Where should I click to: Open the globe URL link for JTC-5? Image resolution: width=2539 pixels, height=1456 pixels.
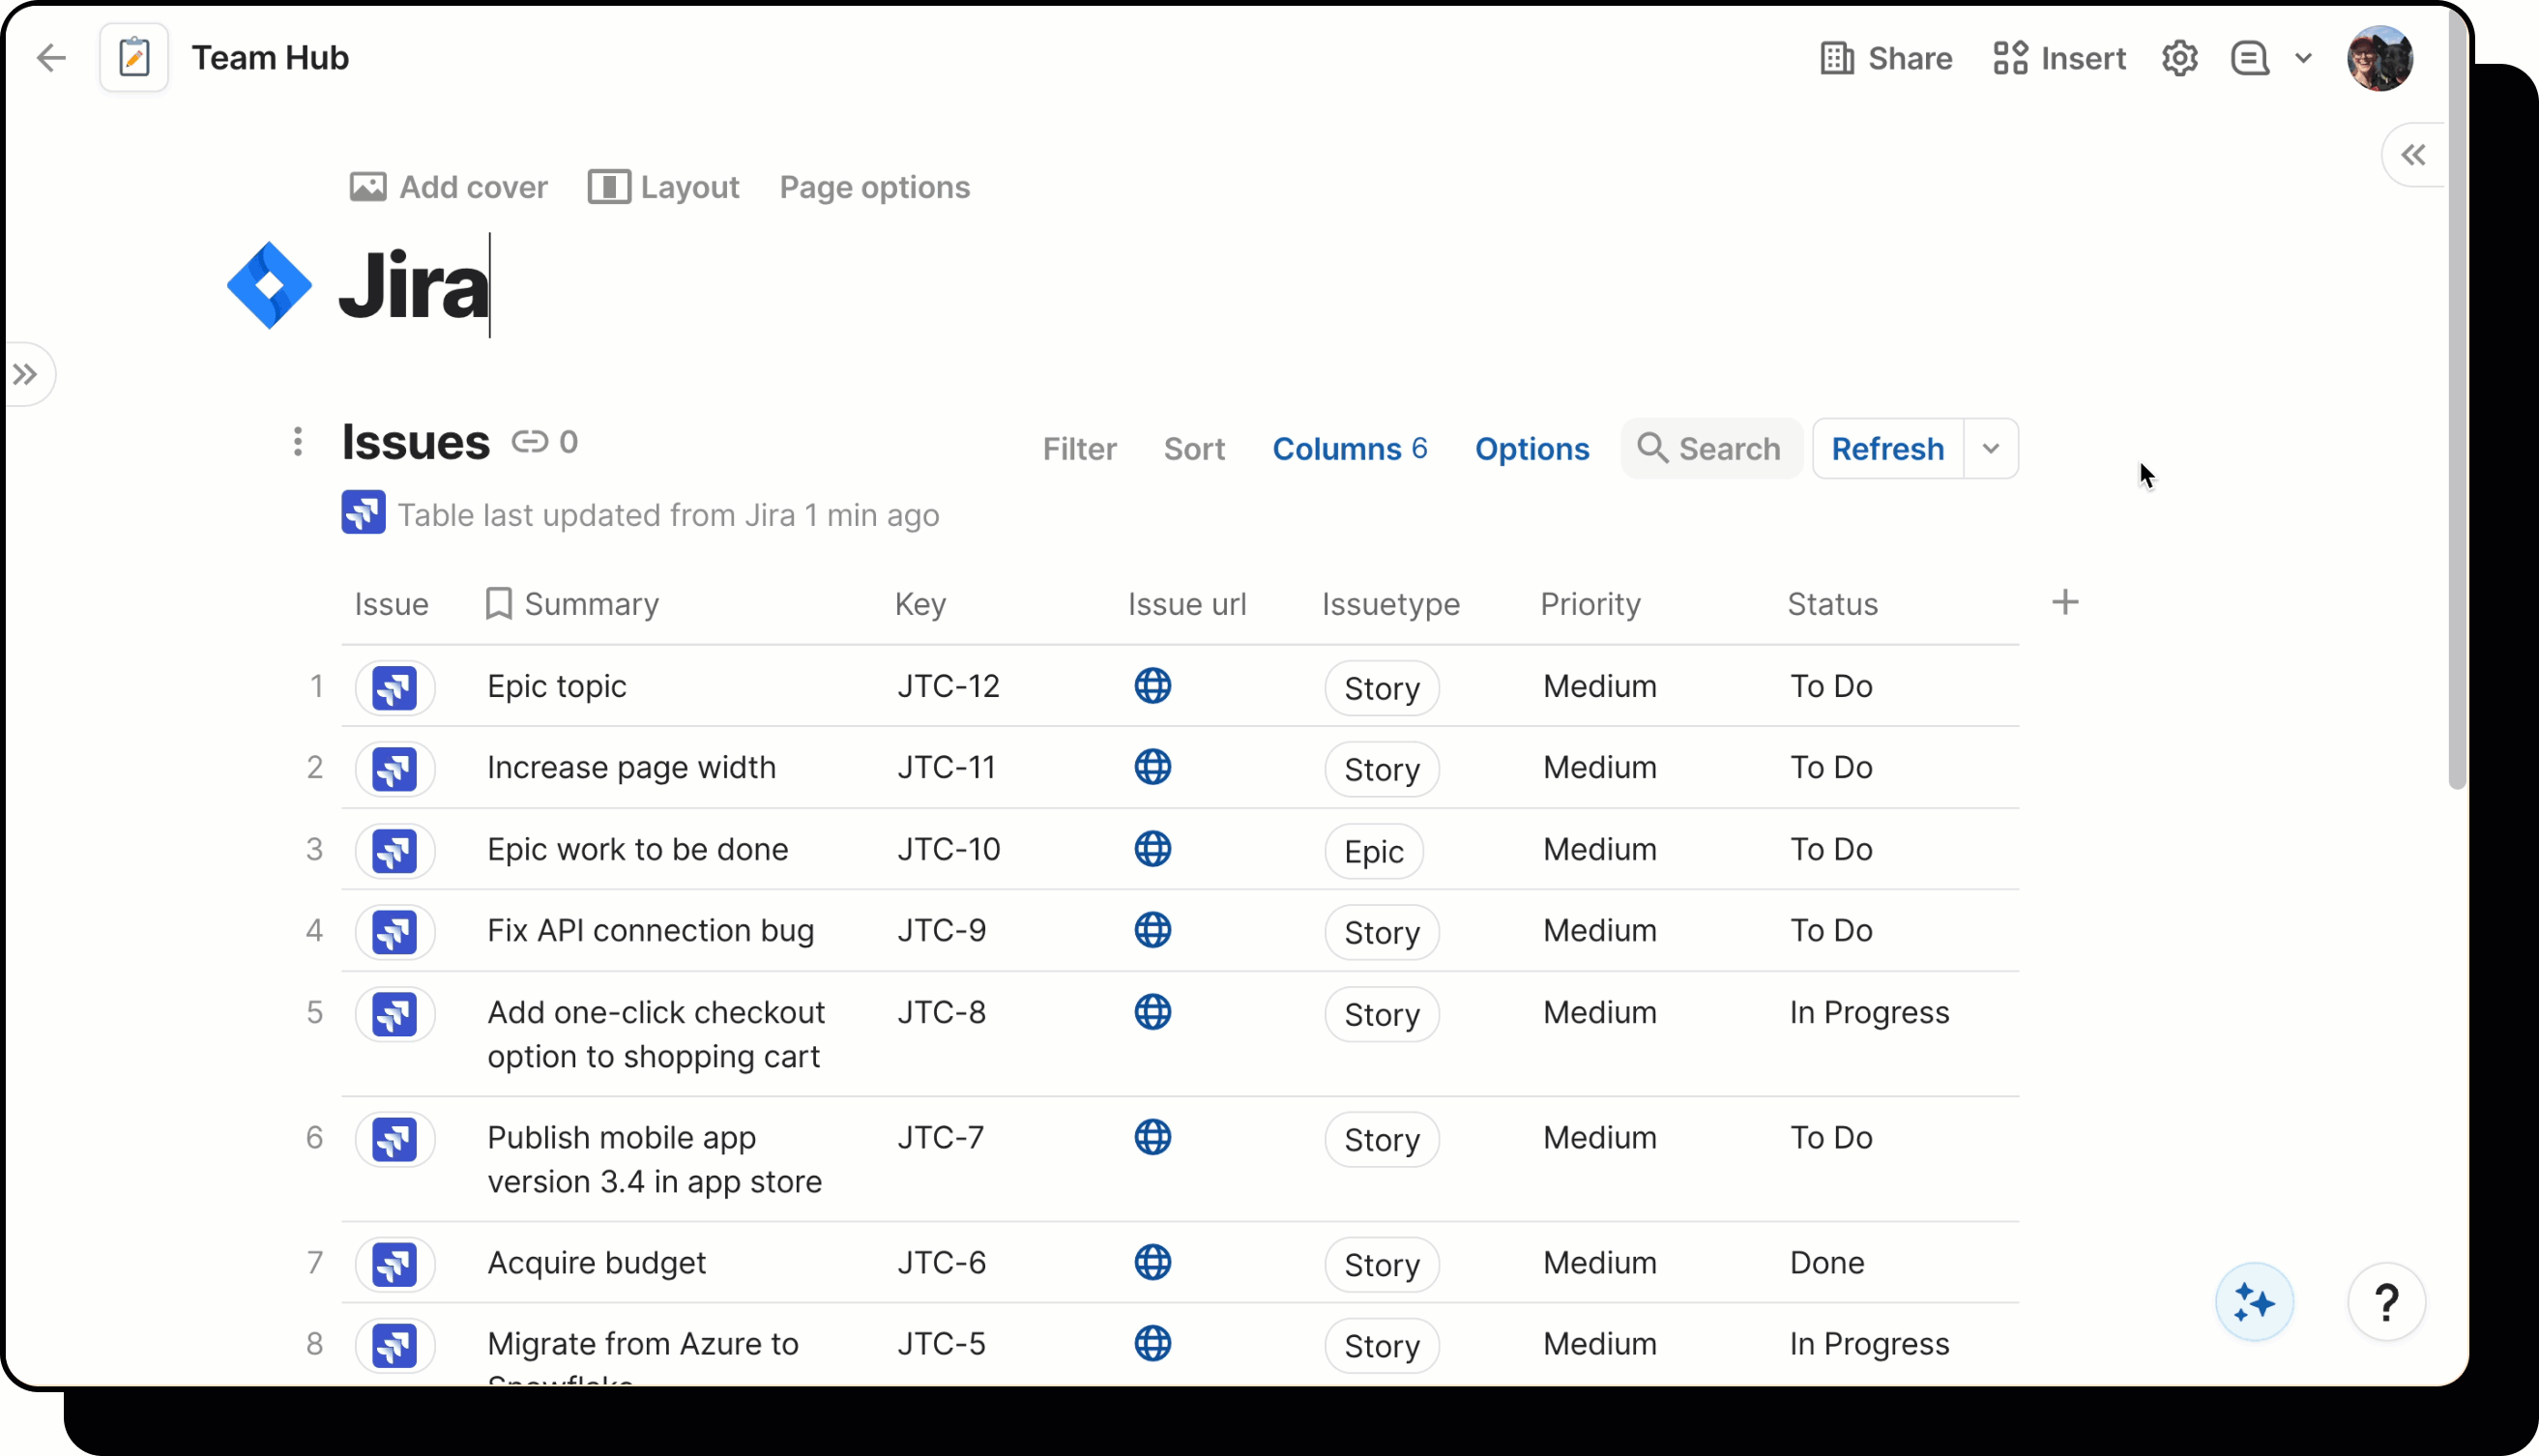pyautogui.click(x=1152, y=1343)
